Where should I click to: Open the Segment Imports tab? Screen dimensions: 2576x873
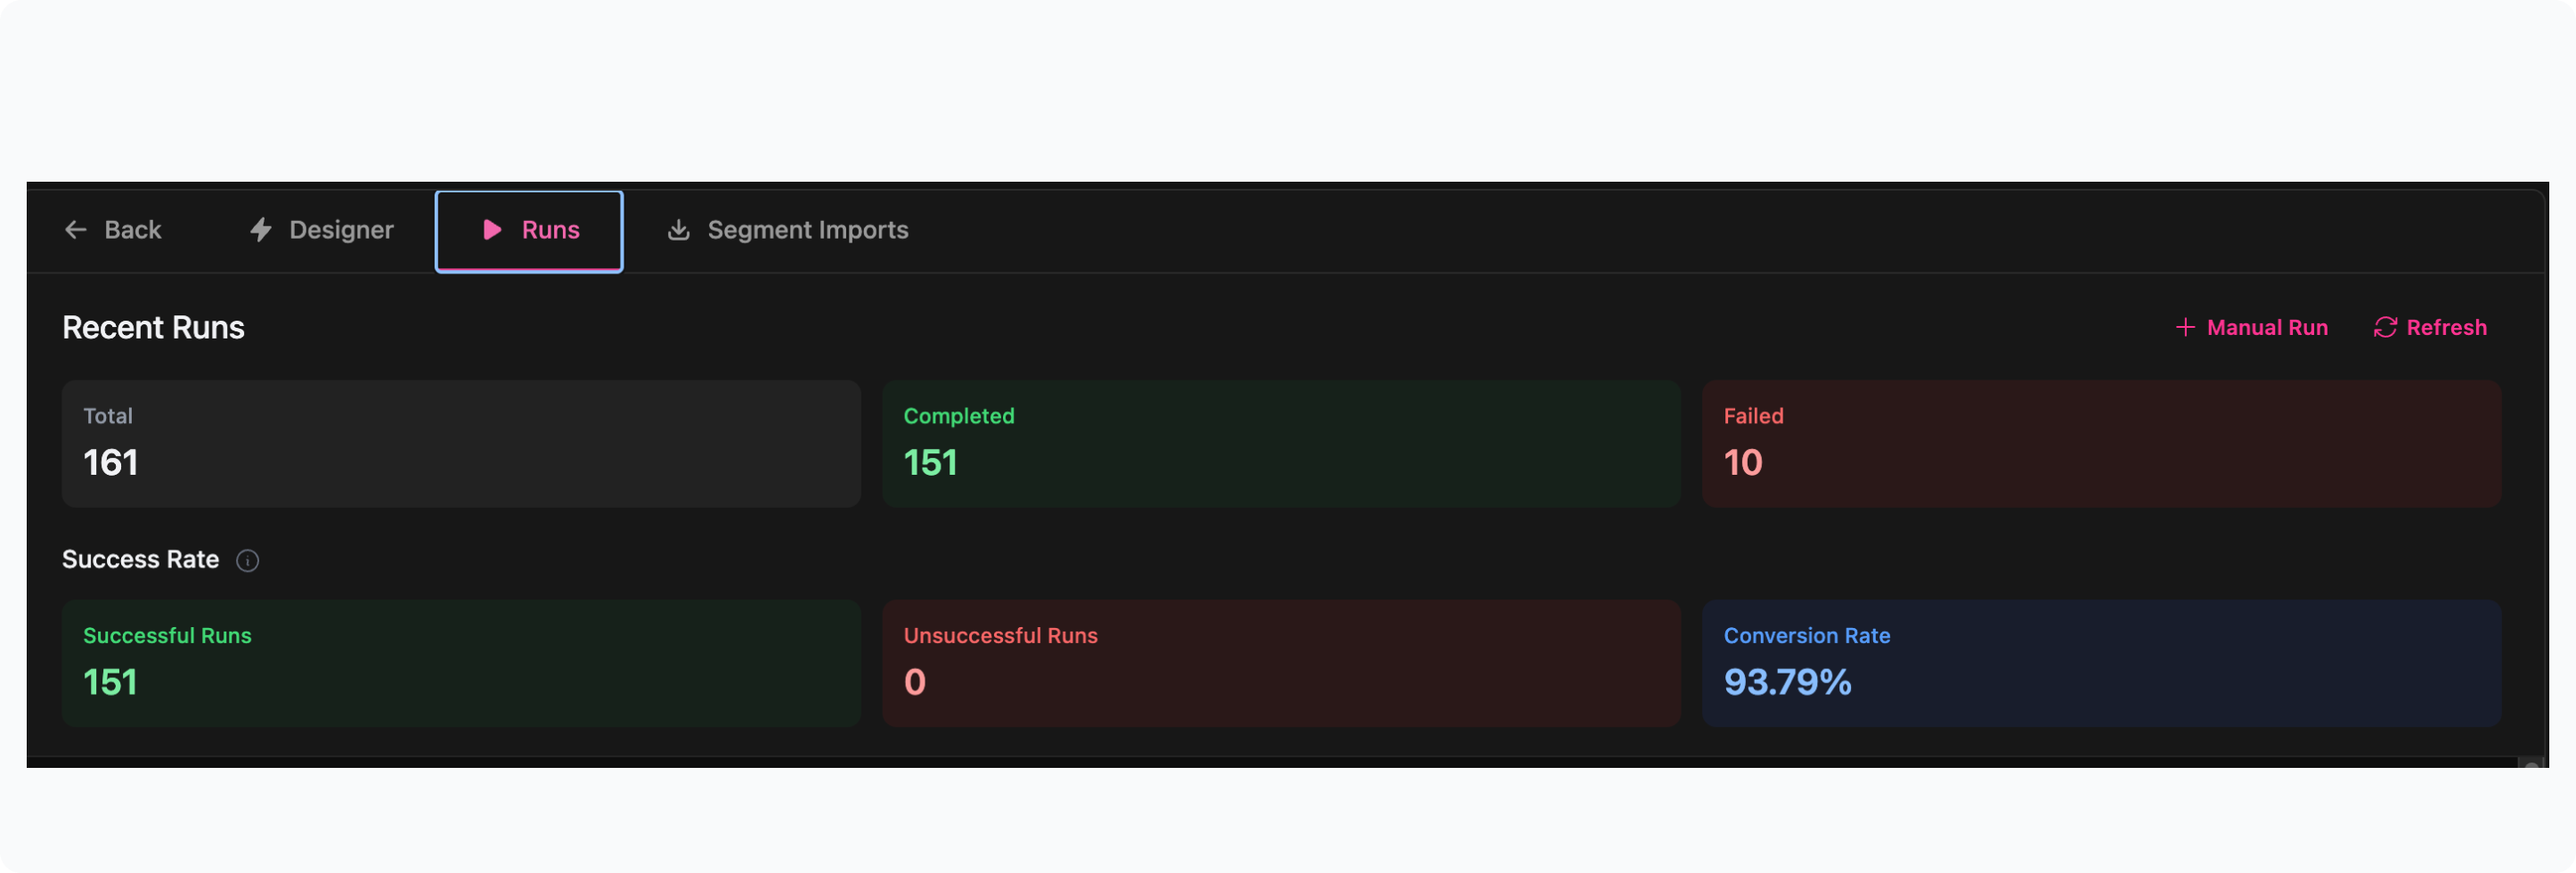point(807,230)
